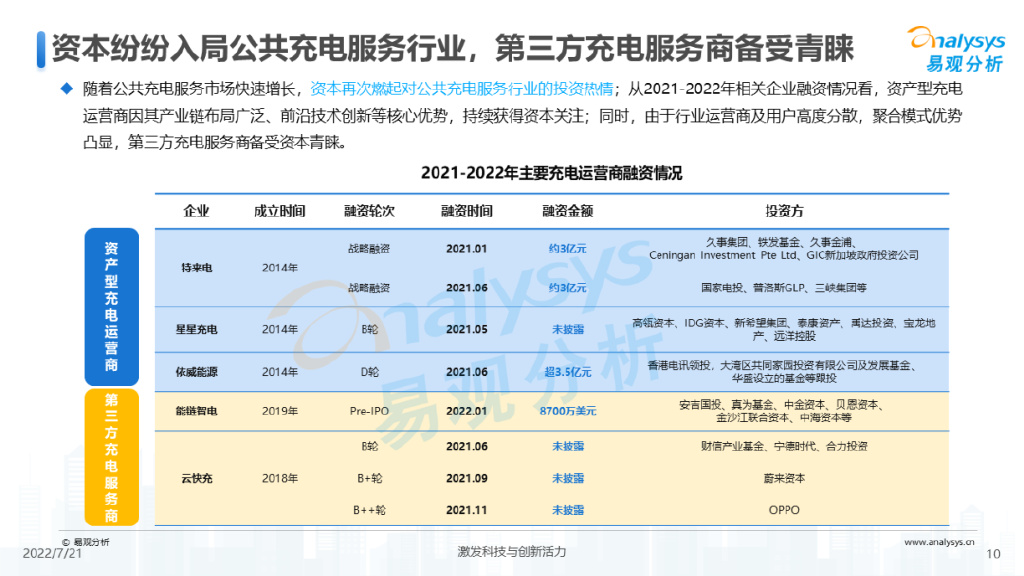Viewport: 1024px width, 576px height.
Task: Click the investor cell 蔚来资本
Action: 784,478
